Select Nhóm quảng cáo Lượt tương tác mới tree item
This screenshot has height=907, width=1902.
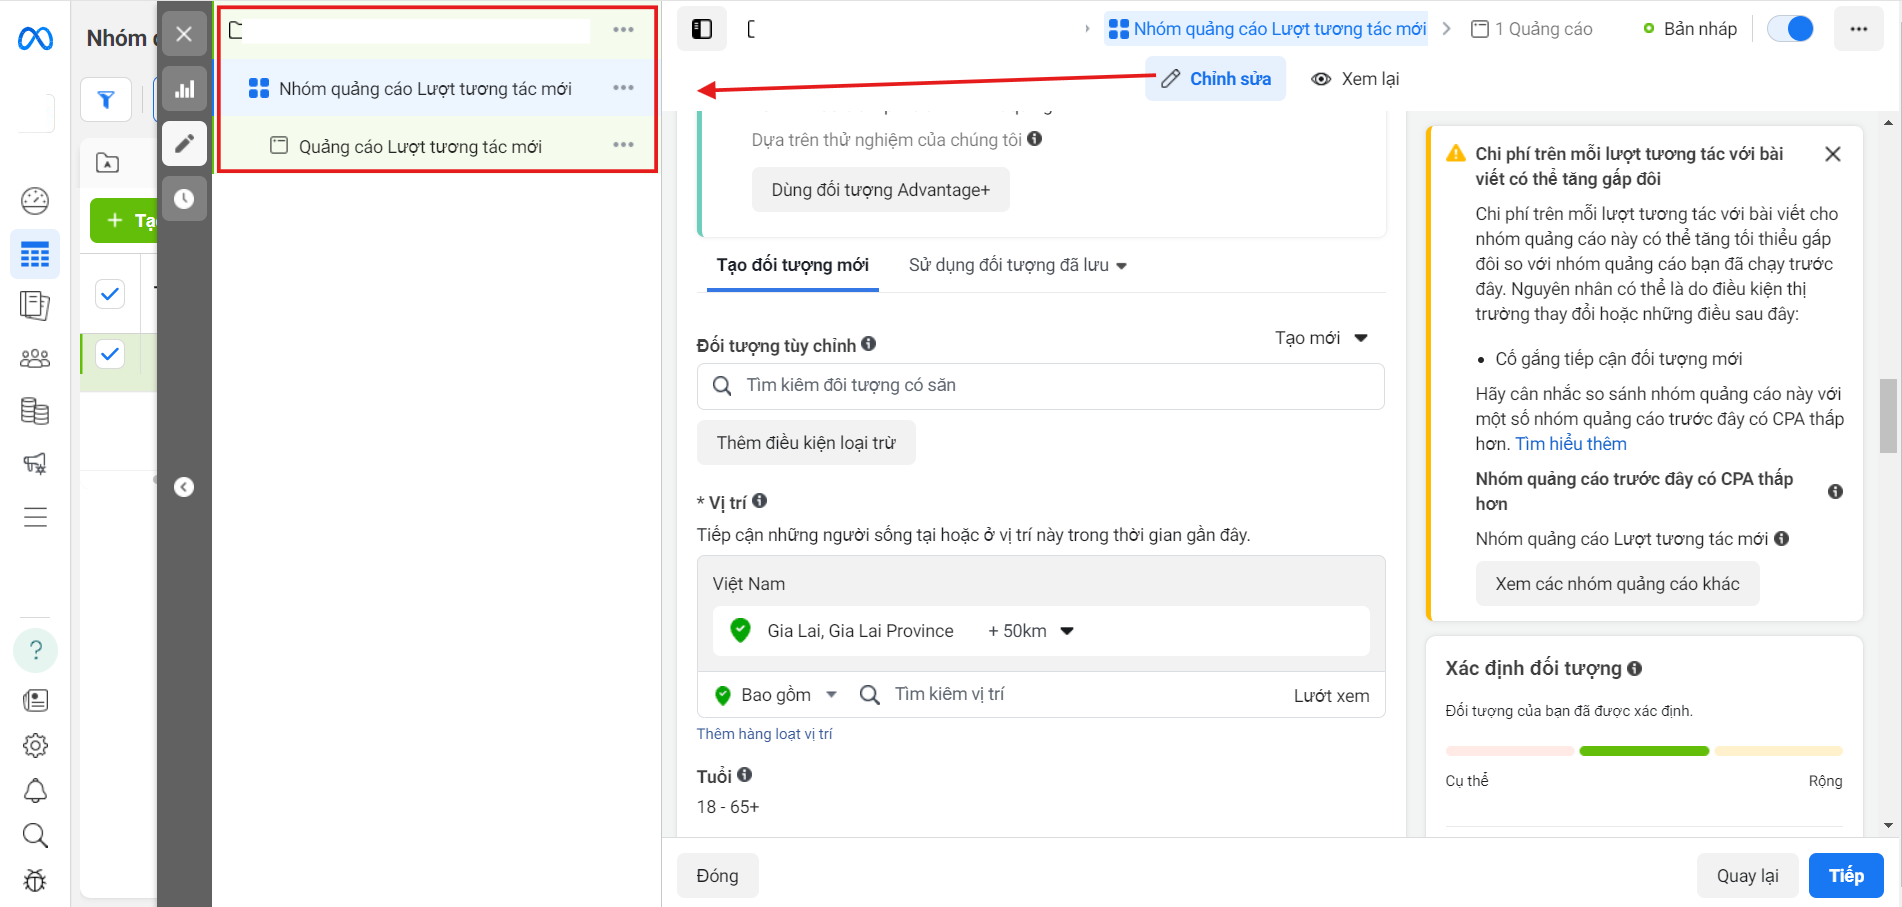coord(425,89)
